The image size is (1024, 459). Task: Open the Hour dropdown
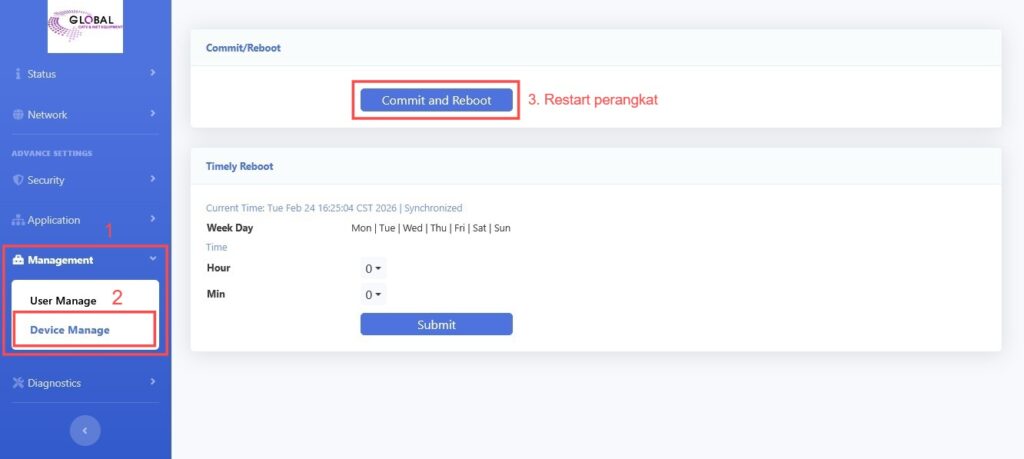coord(374,269)
